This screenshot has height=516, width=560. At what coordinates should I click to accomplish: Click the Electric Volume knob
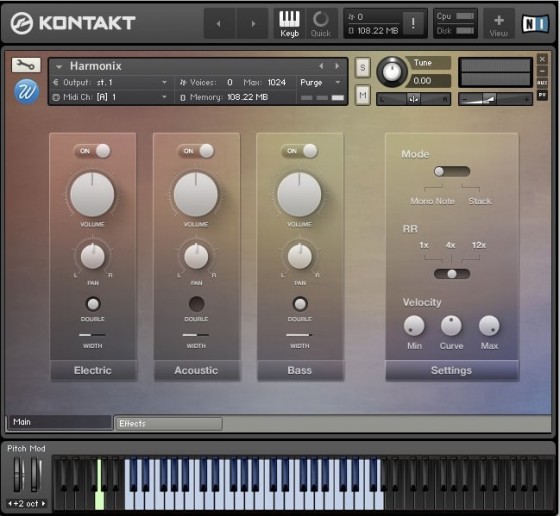92,195
